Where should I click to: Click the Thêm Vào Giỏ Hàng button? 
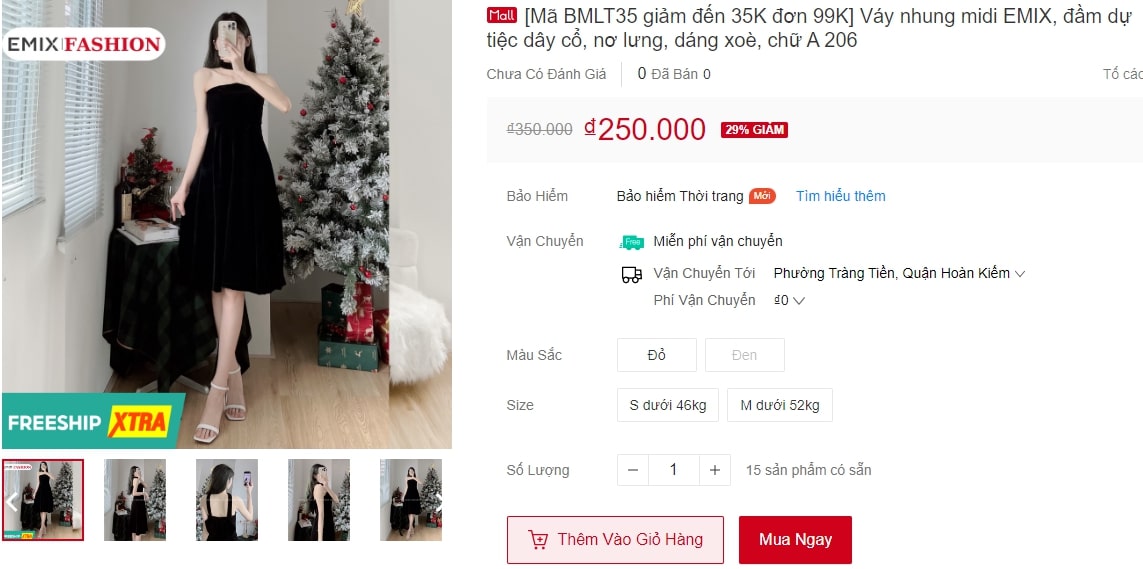tap(615, 540)
